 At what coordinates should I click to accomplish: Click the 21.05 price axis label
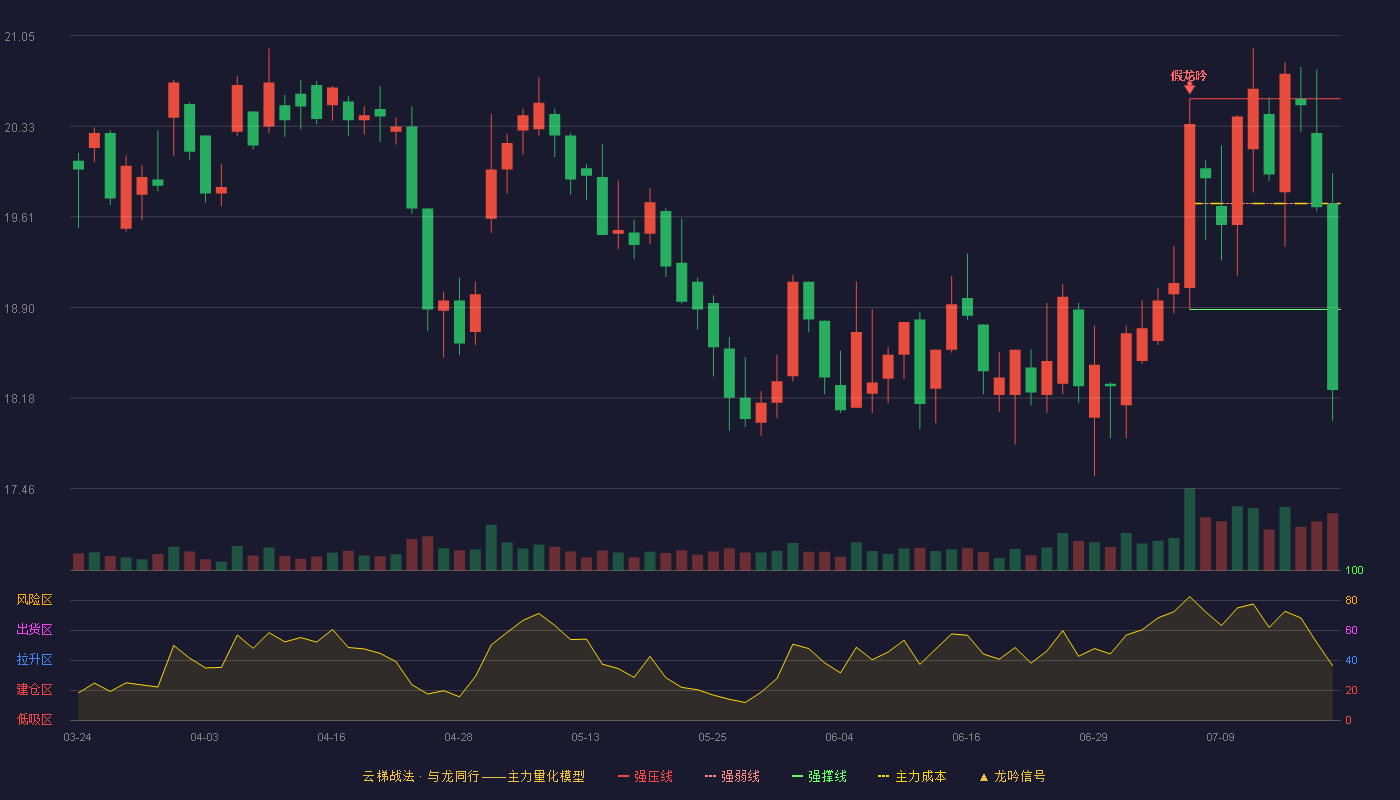(x=19, y=37)
